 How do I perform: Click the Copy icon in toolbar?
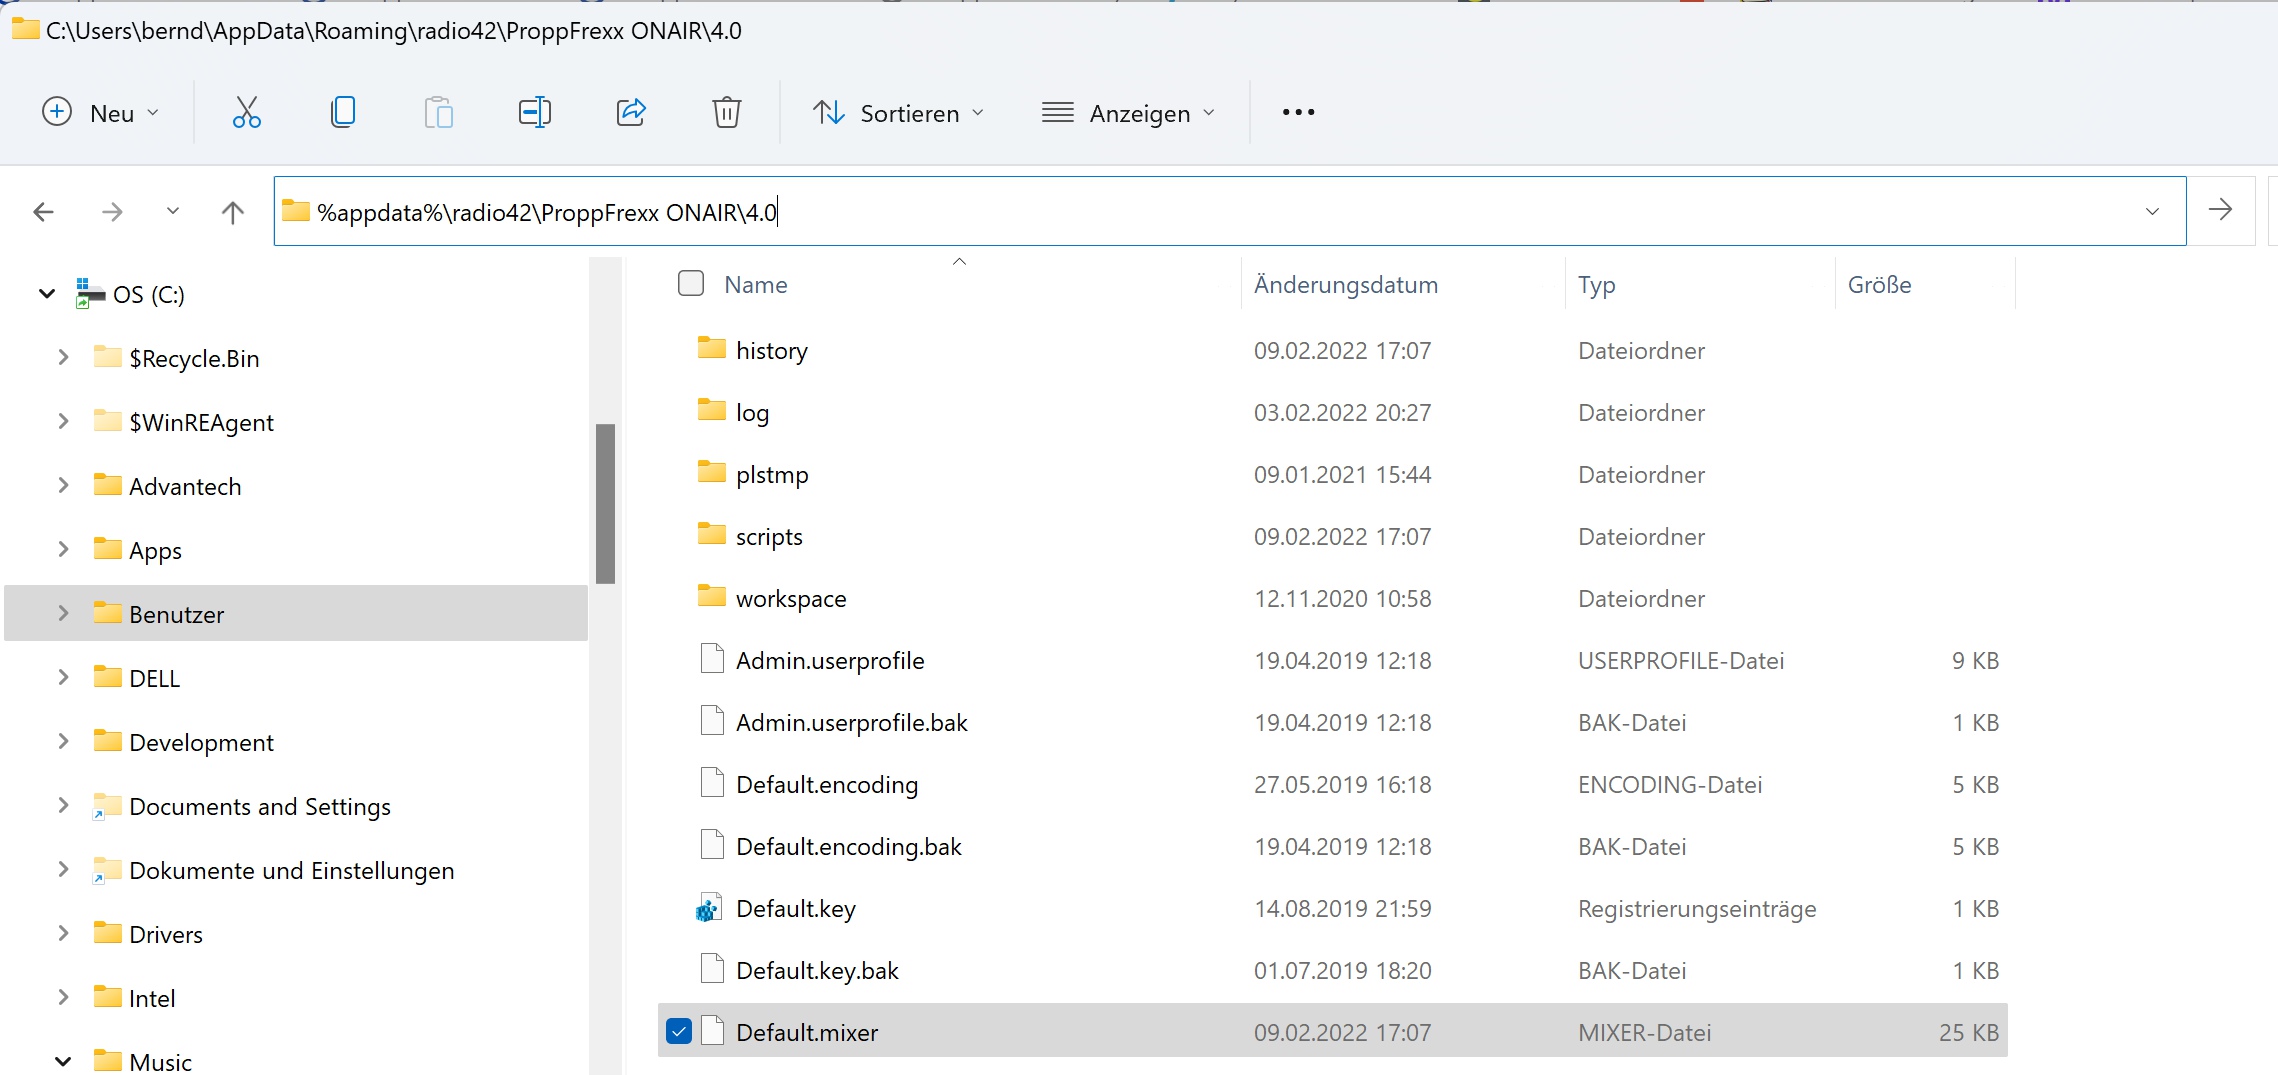tap(342, 112)
